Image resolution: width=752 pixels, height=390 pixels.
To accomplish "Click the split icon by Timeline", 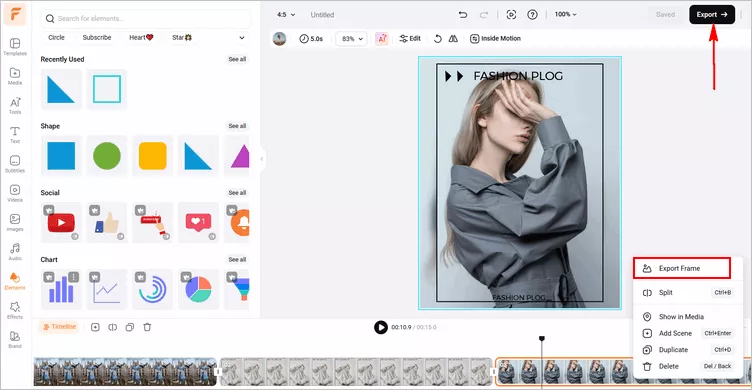I will [x=113, y=327].
